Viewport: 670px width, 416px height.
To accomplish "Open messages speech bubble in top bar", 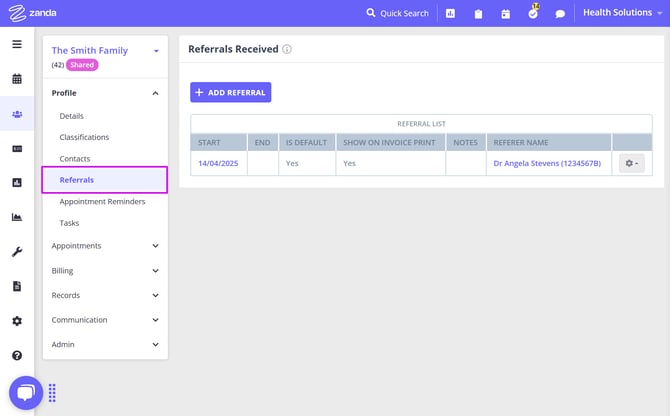I will click(x=560, y=14).
